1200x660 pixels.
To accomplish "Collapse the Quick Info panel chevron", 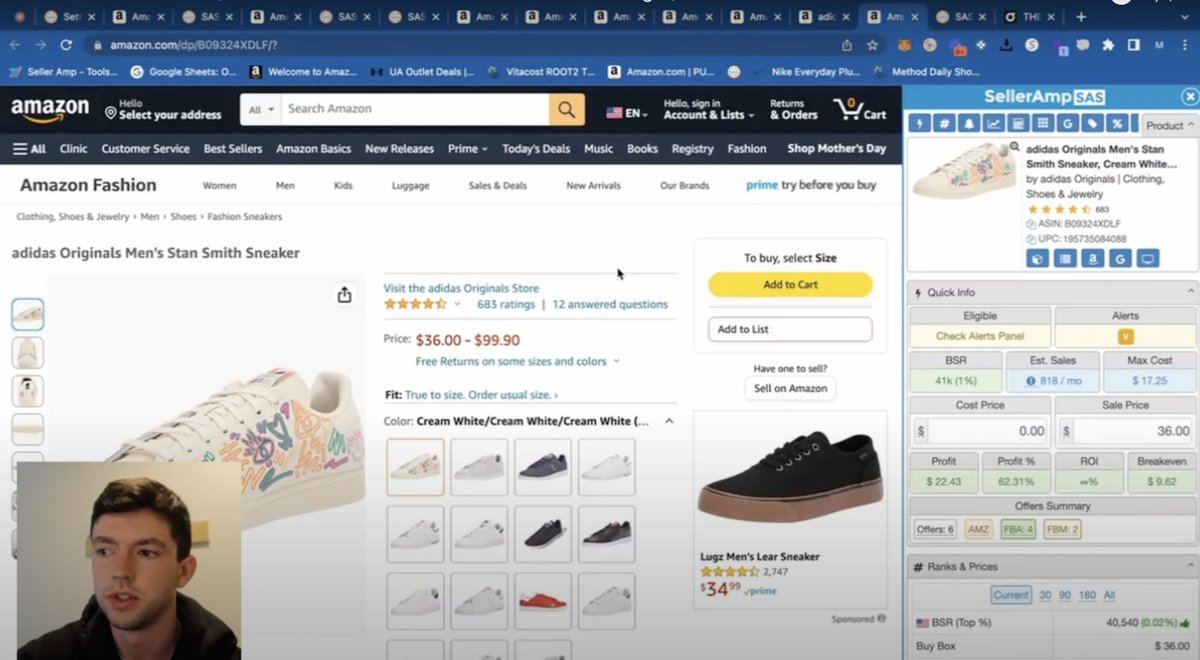I will (1191, 291).
